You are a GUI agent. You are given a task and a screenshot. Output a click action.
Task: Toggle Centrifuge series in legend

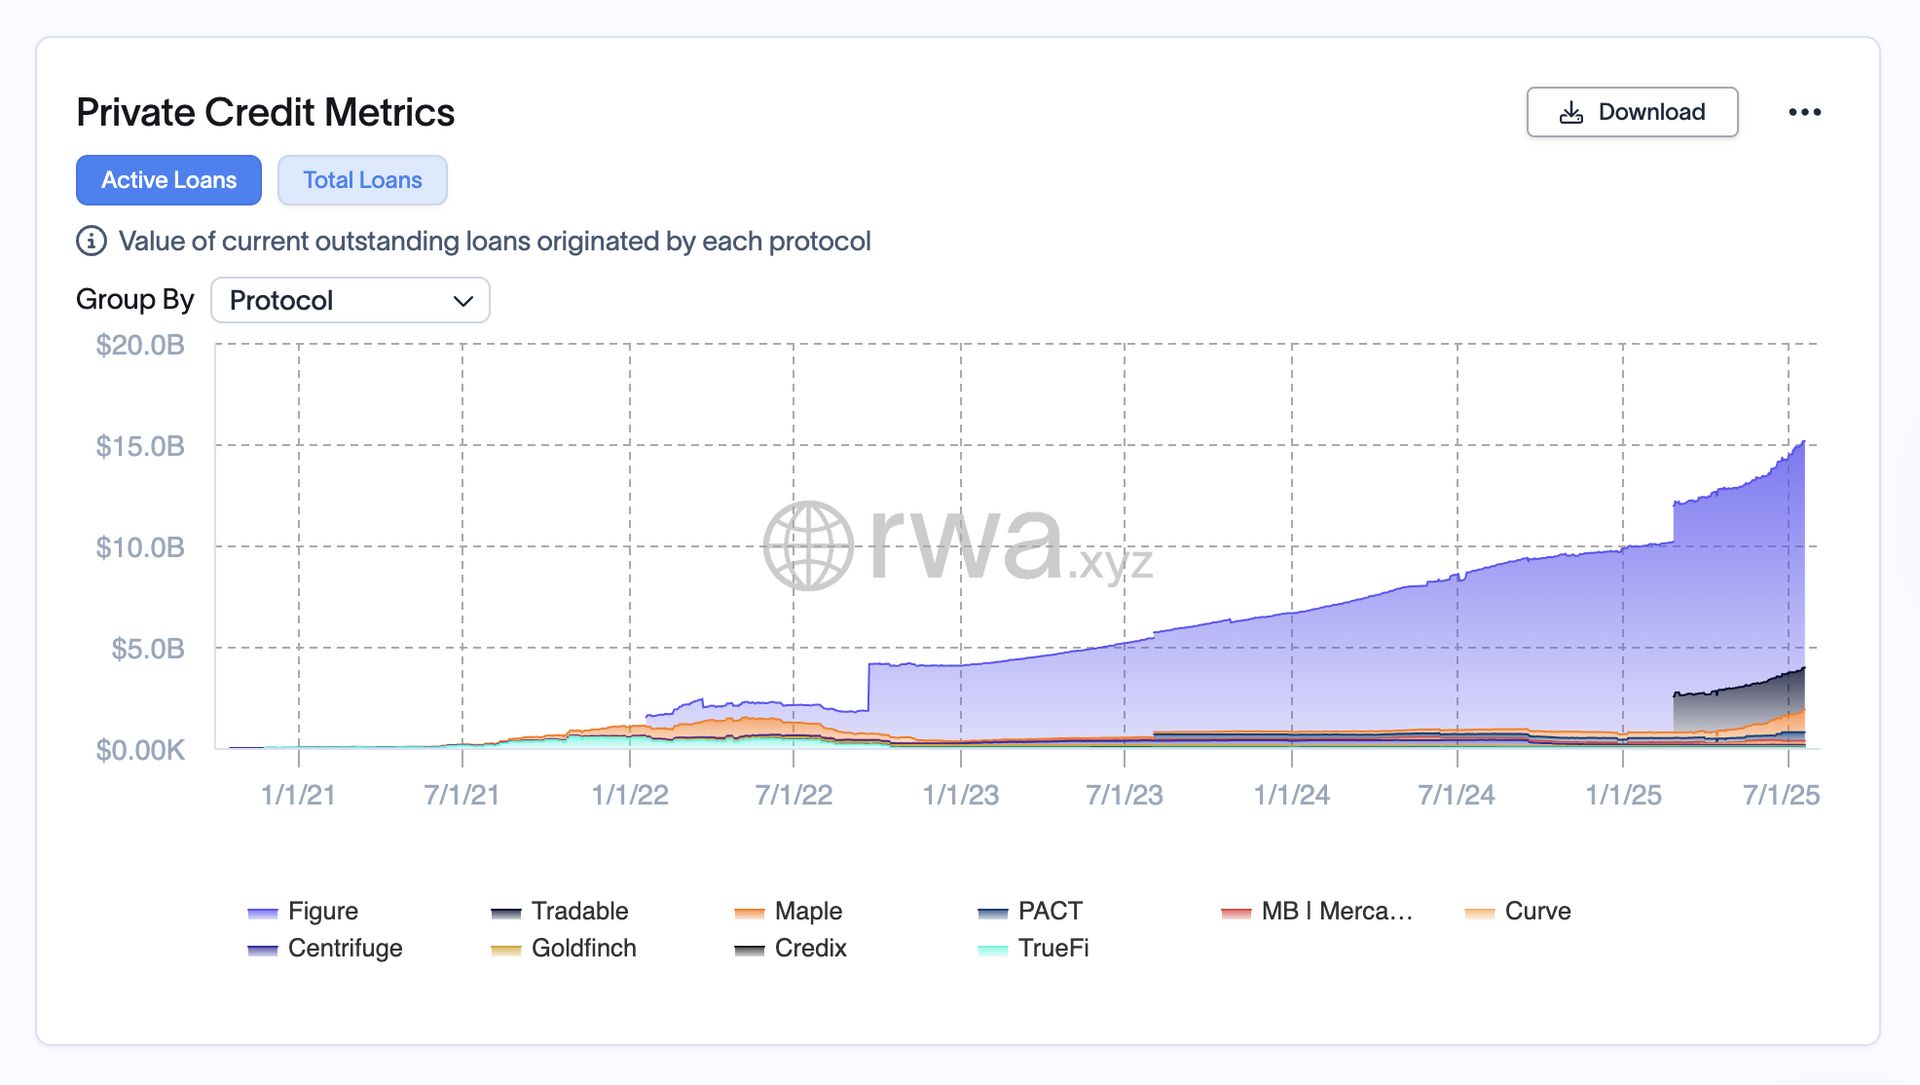click(344, 948)
